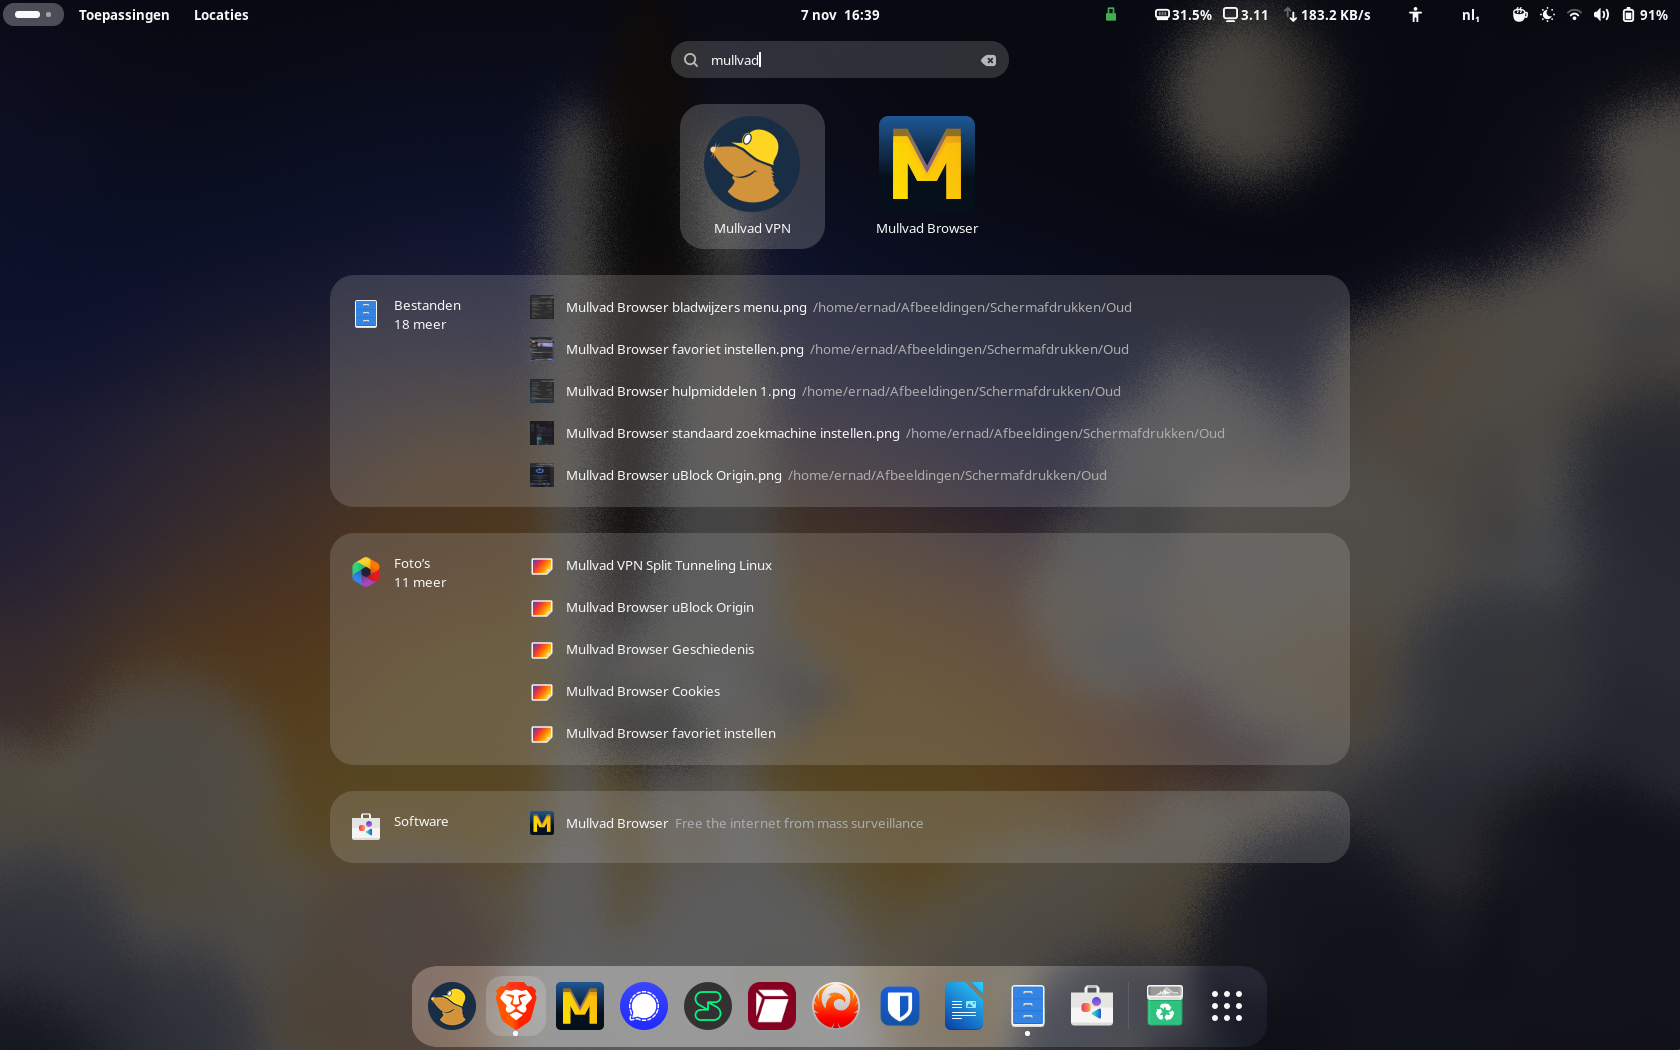Open nl keyboard layout selector
1680x1050 pixels.
(x=1470, y=15)
